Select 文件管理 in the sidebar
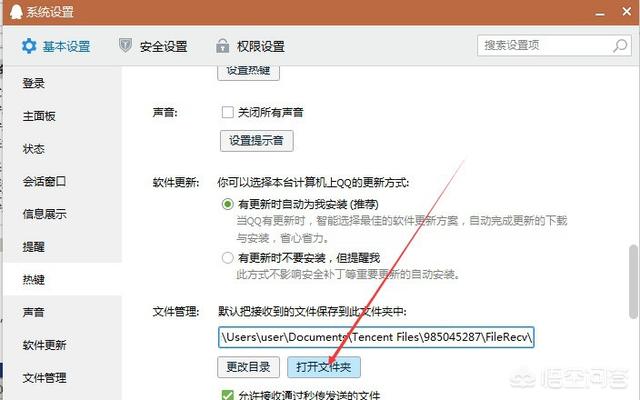Image resolution: width=640 pixels, height=400 pixels. tap(62, 378)
